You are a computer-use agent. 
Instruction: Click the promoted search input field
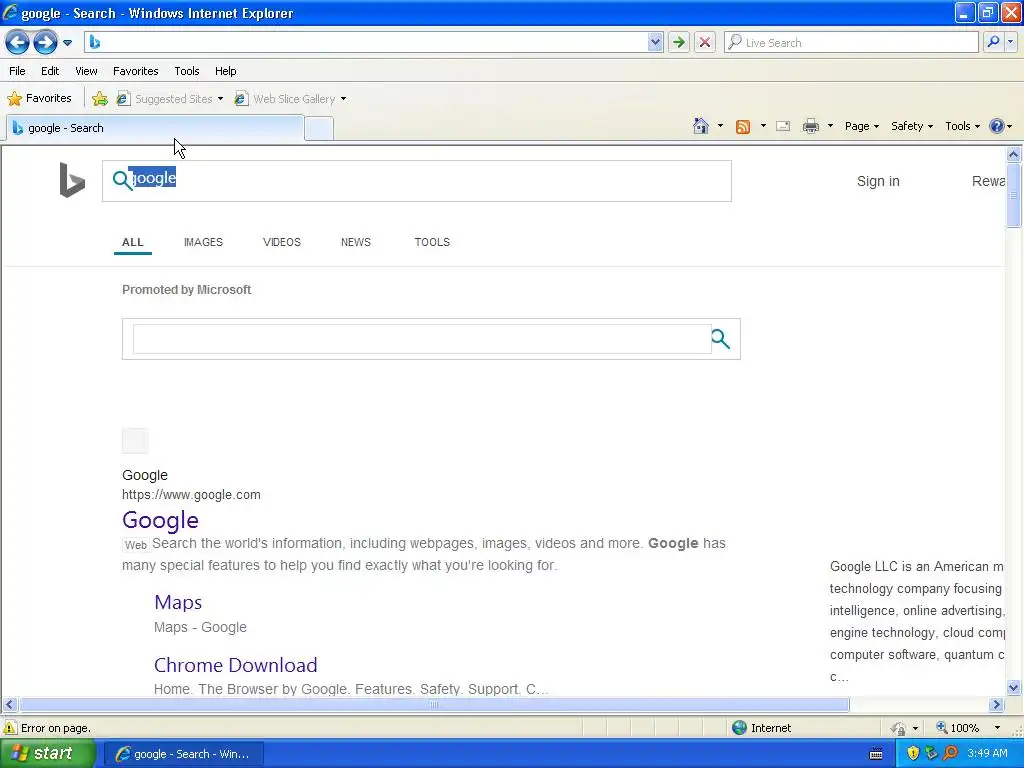(422, 339)
